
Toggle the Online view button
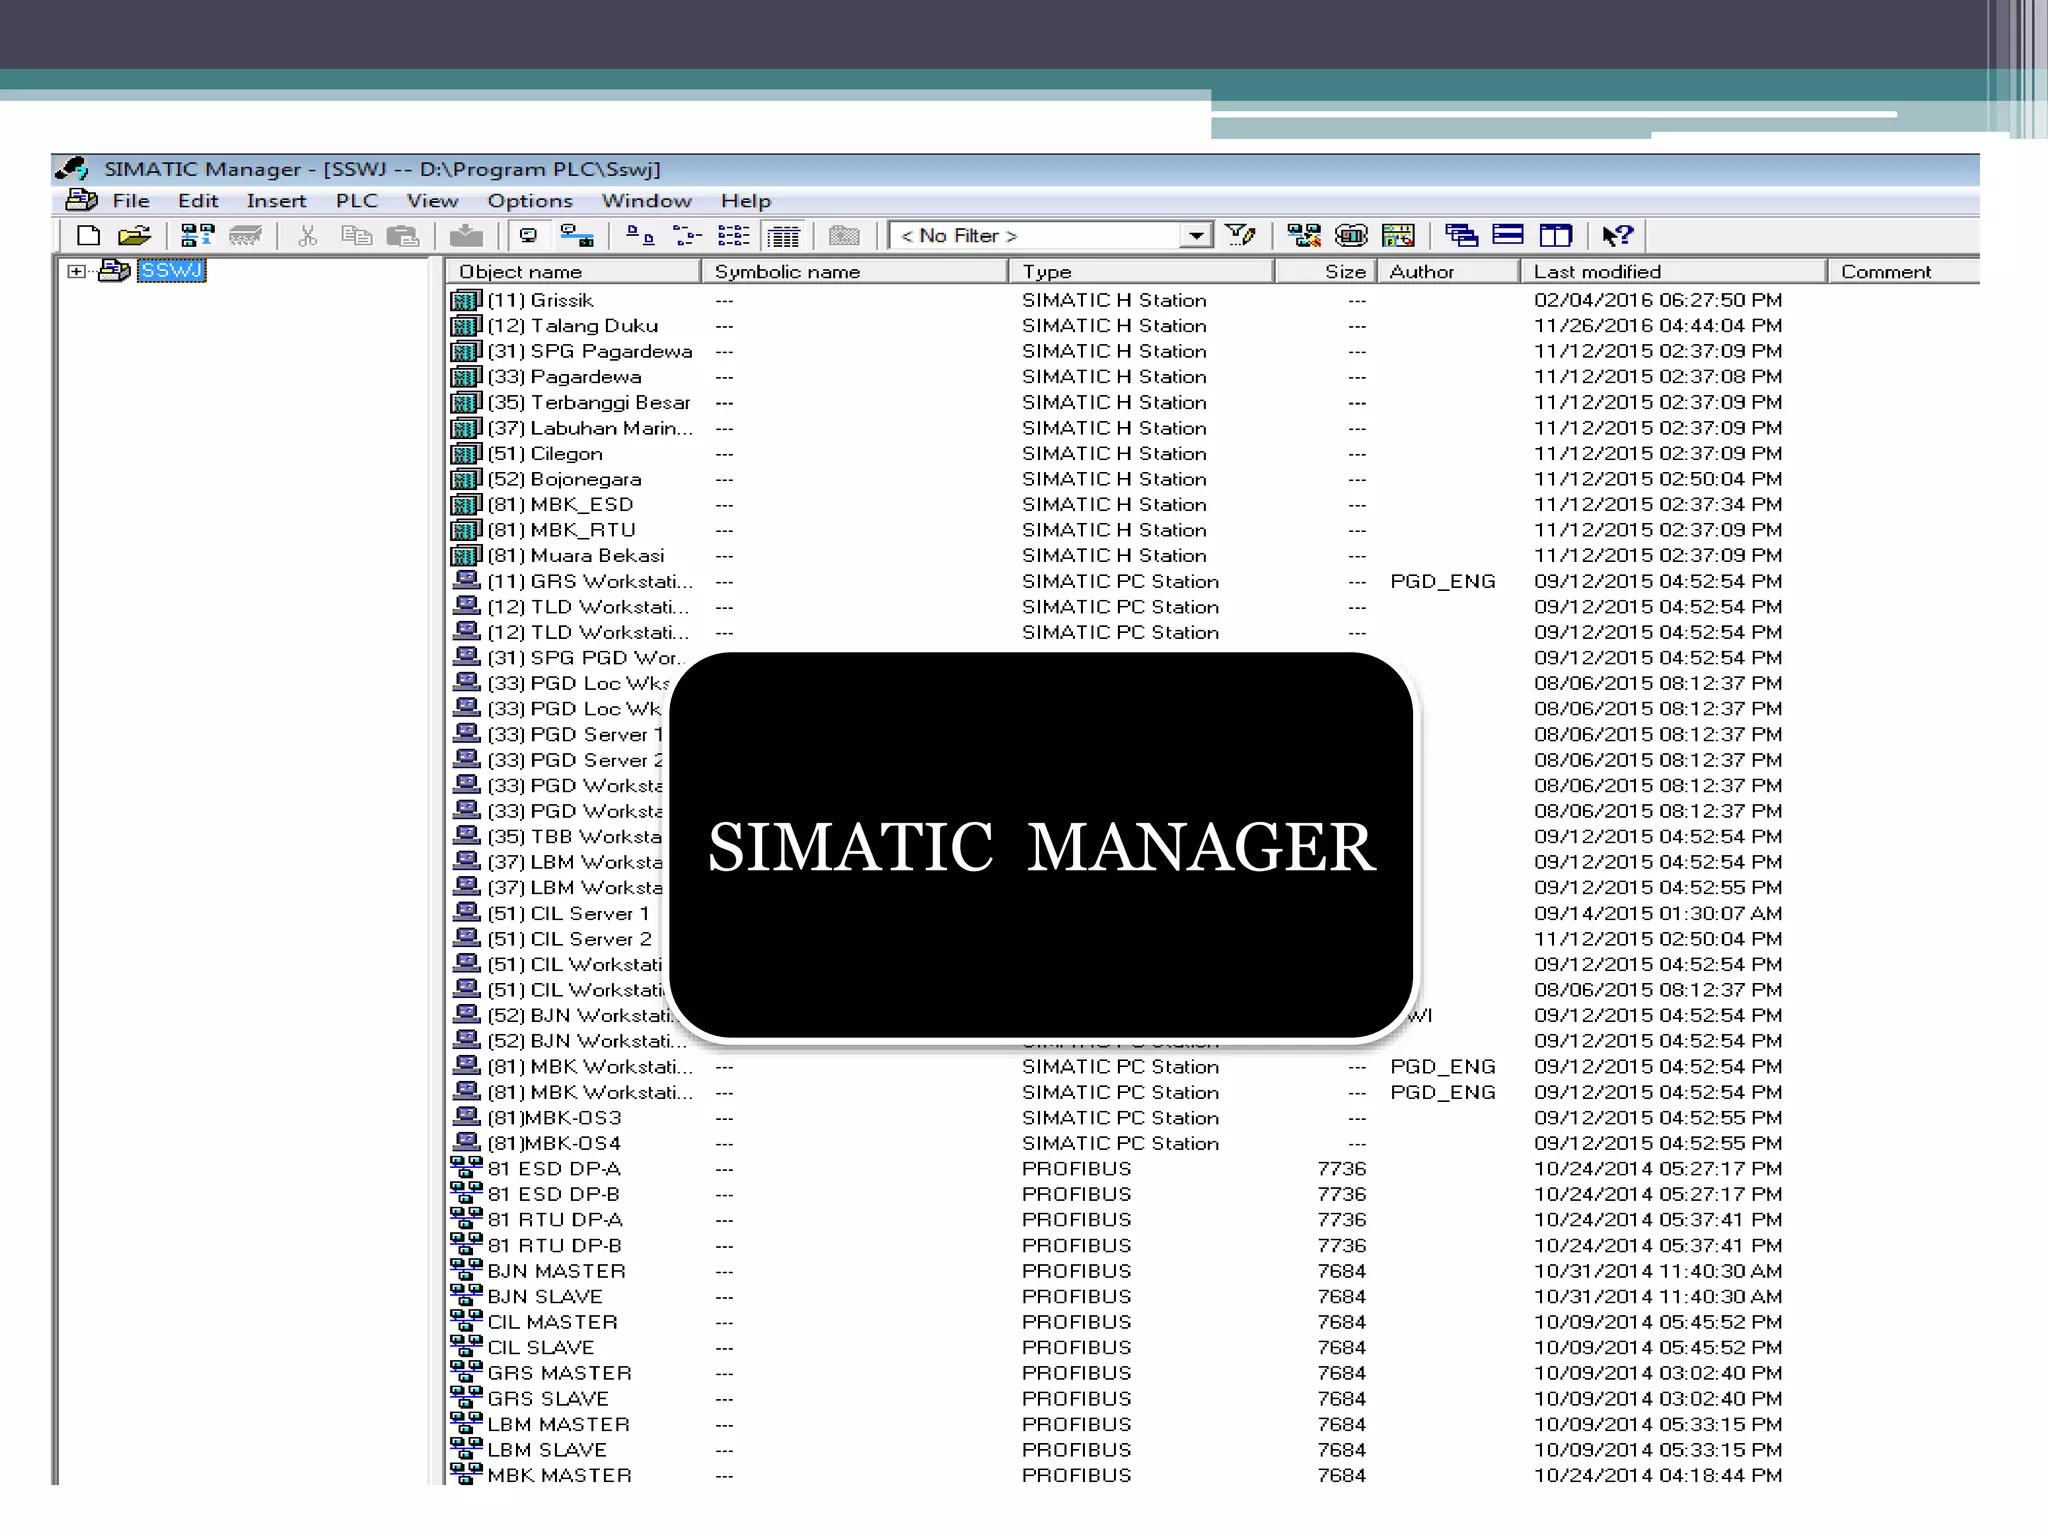[x=576, y=236]
